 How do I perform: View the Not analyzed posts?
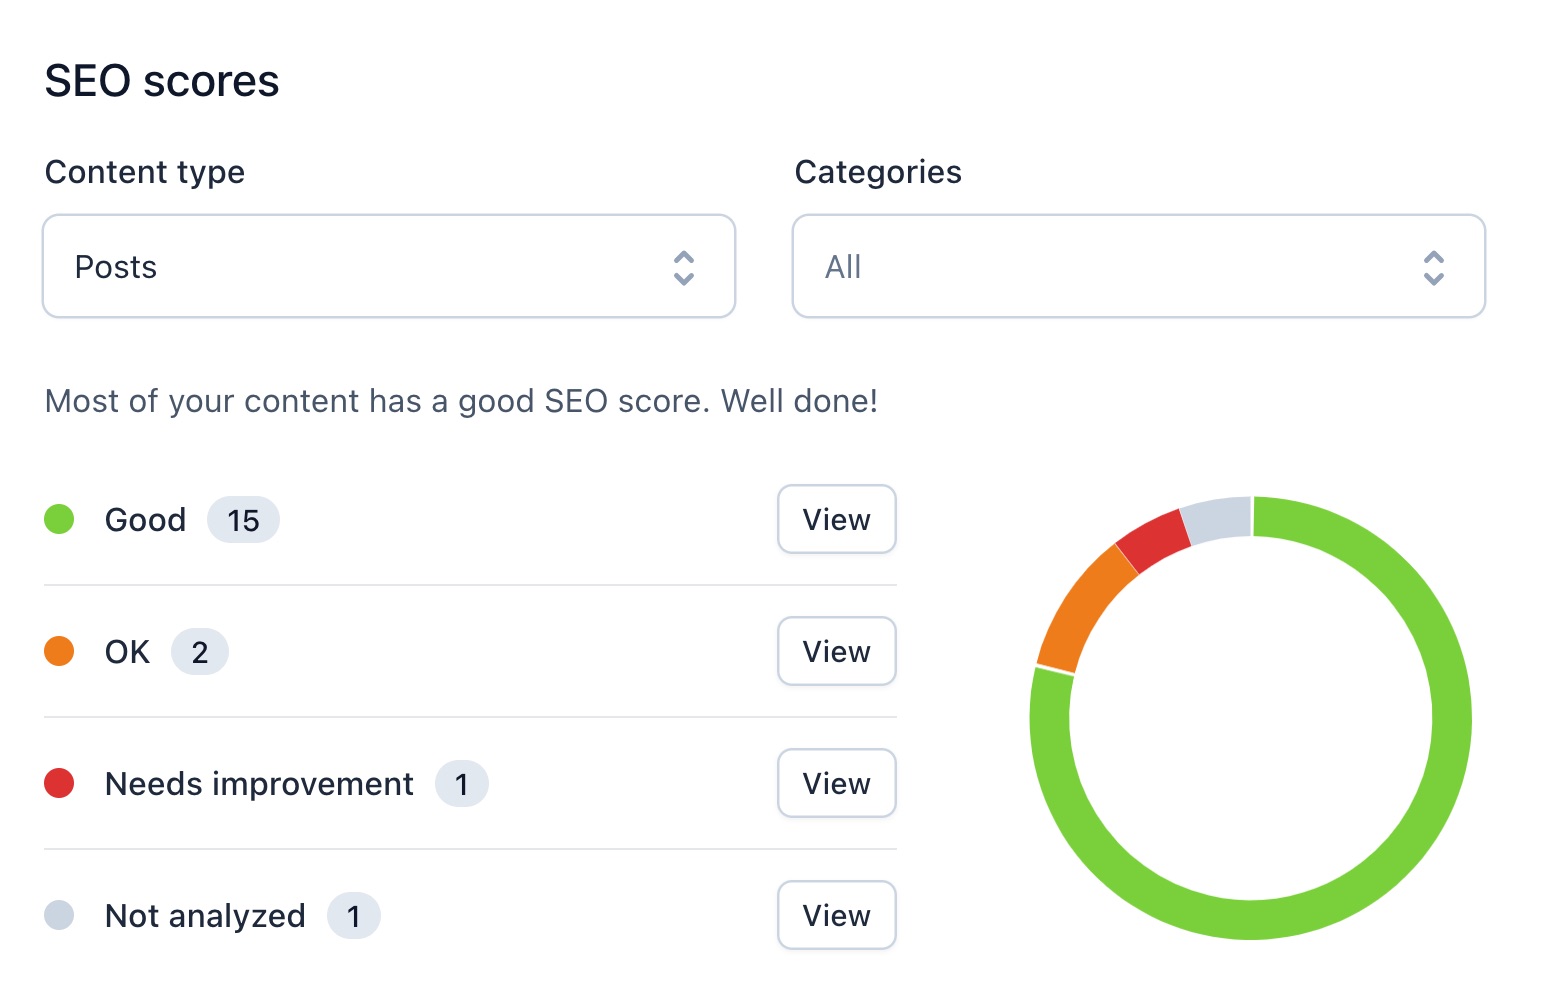point(836,915)
